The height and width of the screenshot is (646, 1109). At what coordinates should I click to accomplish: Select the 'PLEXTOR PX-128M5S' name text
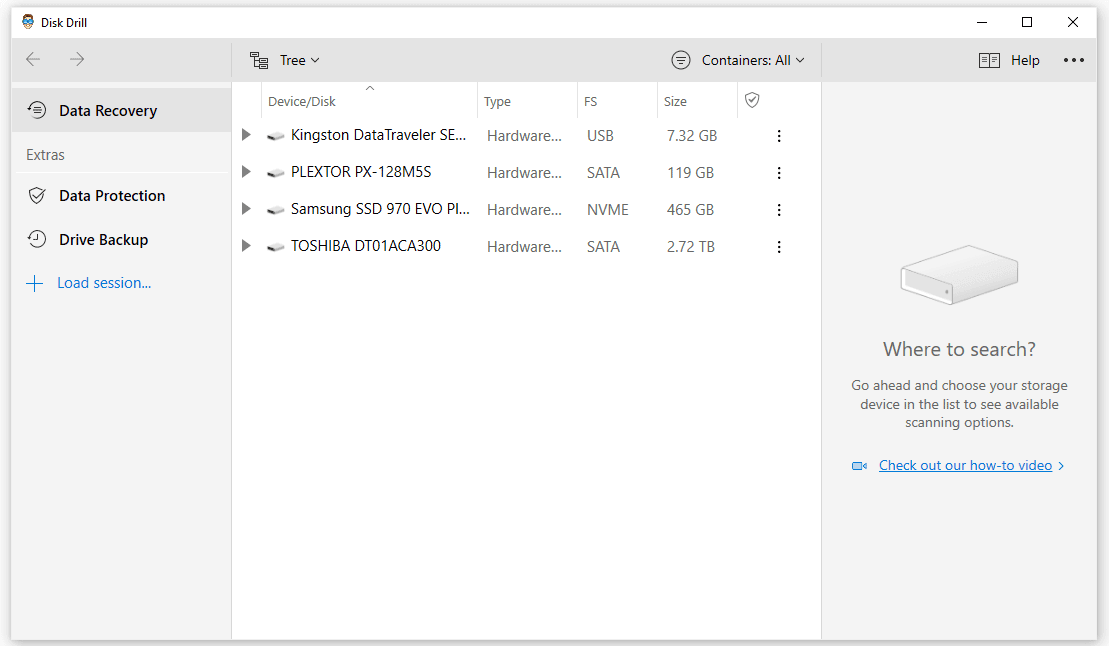pyautogui.click(x=361, y=172)
